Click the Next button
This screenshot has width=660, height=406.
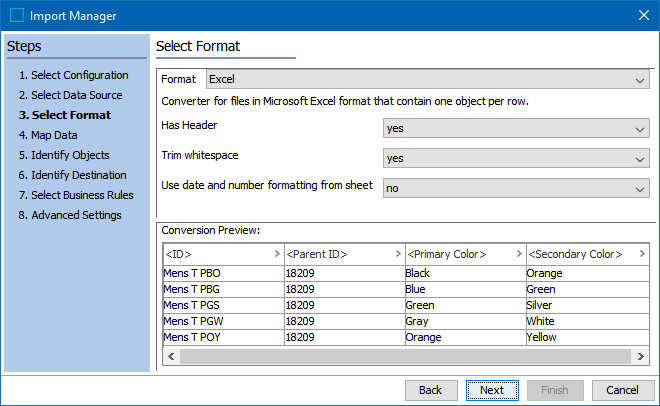[492, 390]
